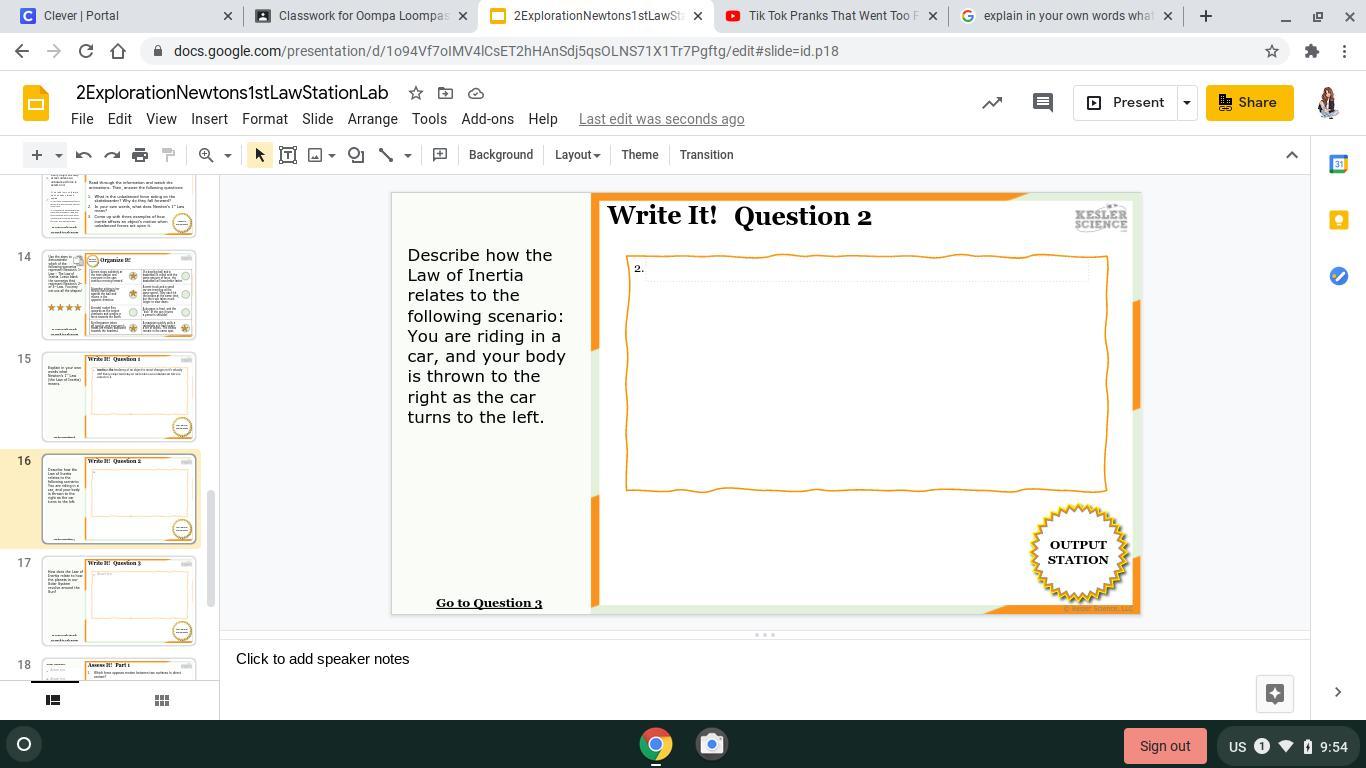Click the Sign out button
Viewport: 1366px width, 768px height.
[1165, 746]
